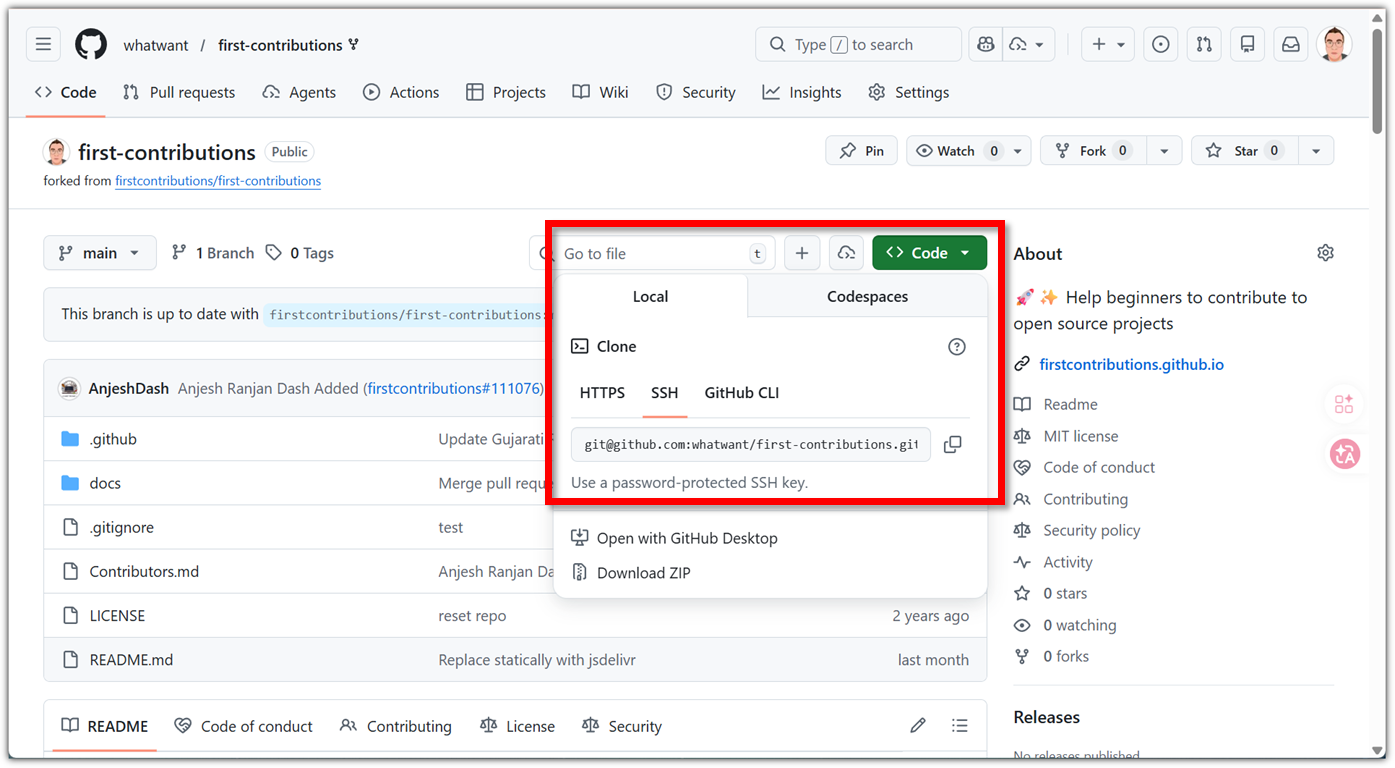This screenshot has width=1395, height=768.
Task: Expand the Fork options dropdown arrow
Action: (1164, 151)
